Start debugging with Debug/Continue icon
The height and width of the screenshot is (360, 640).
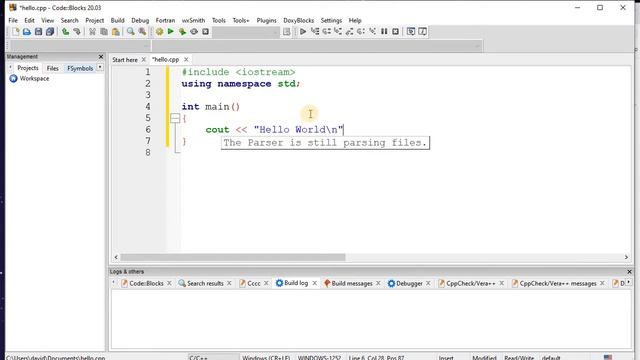303,31
